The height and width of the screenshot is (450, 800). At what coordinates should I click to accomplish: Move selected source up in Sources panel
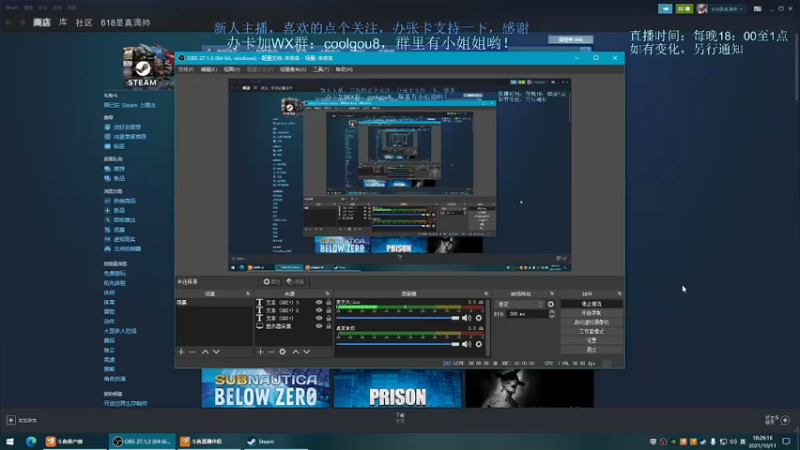click(x=295, y=352)
